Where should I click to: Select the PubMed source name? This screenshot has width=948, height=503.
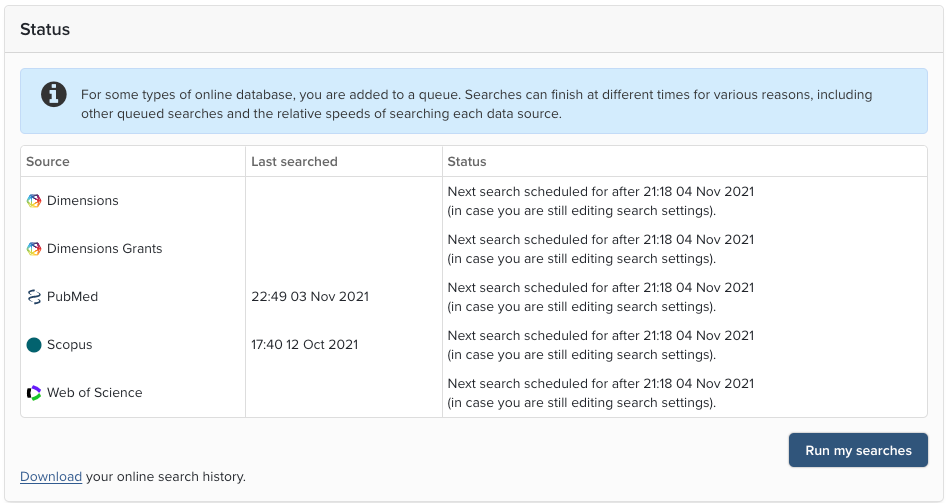pos(72,297)
